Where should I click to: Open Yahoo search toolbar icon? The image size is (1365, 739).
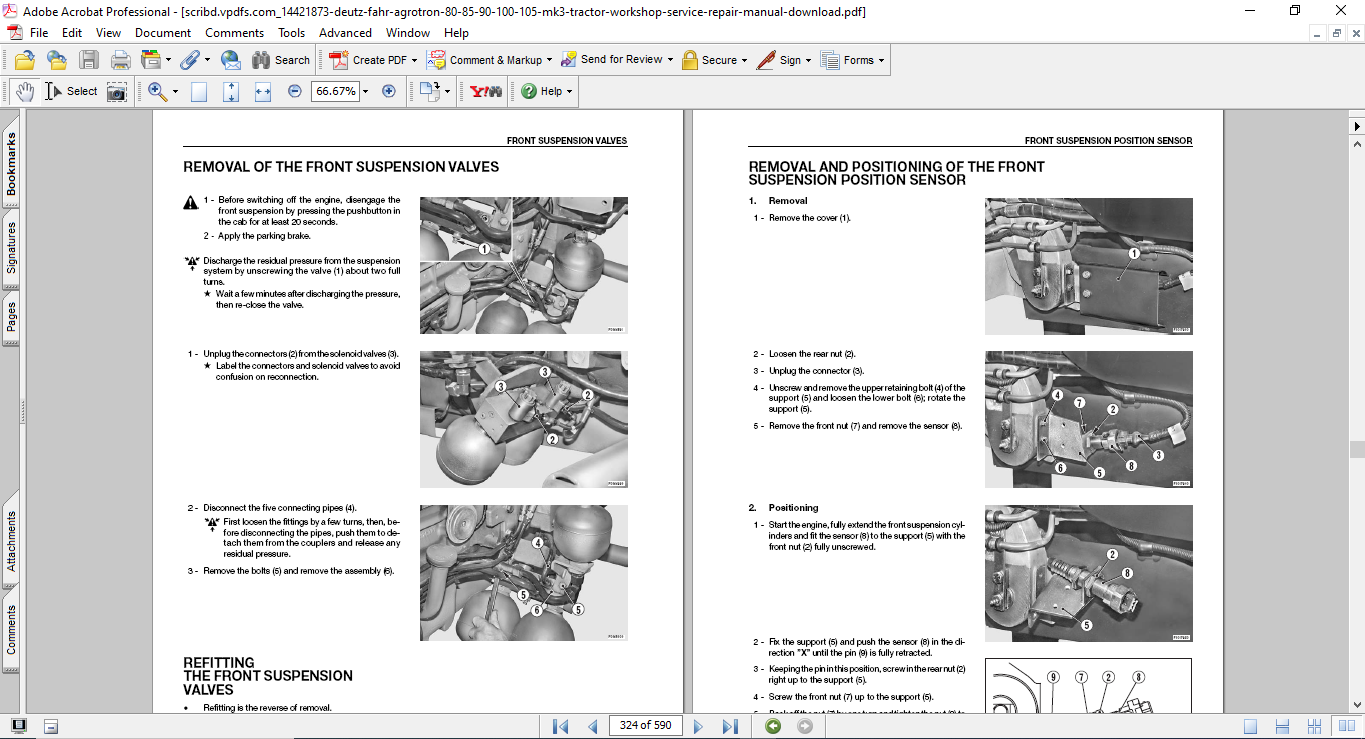485,91
